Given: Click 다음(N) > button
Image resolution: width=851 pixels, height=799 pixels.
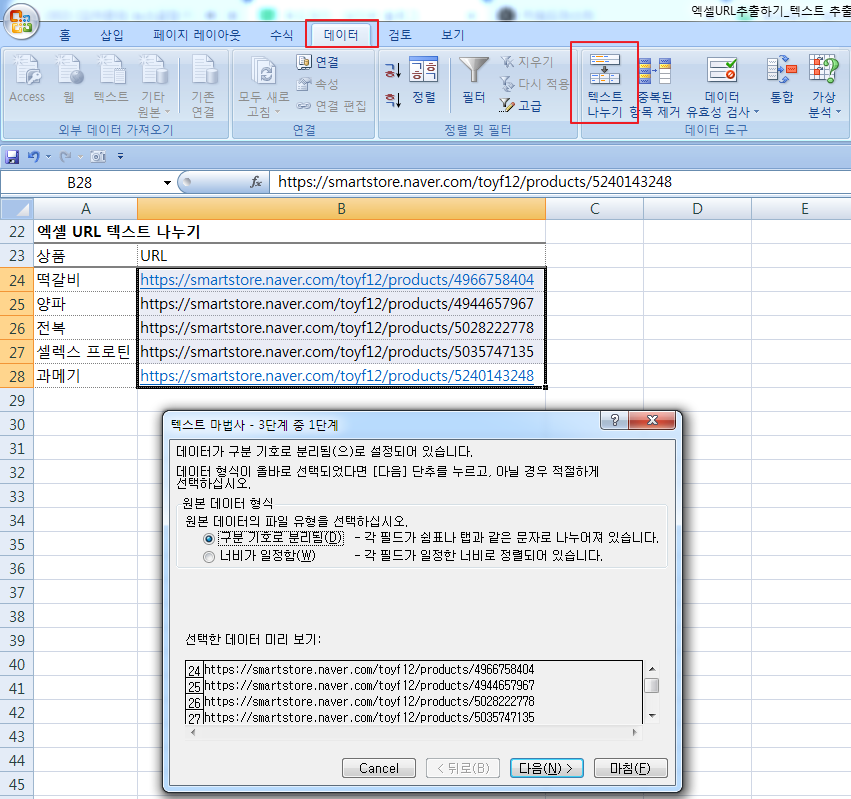Looking at the screenshot, I should [547, 768].
